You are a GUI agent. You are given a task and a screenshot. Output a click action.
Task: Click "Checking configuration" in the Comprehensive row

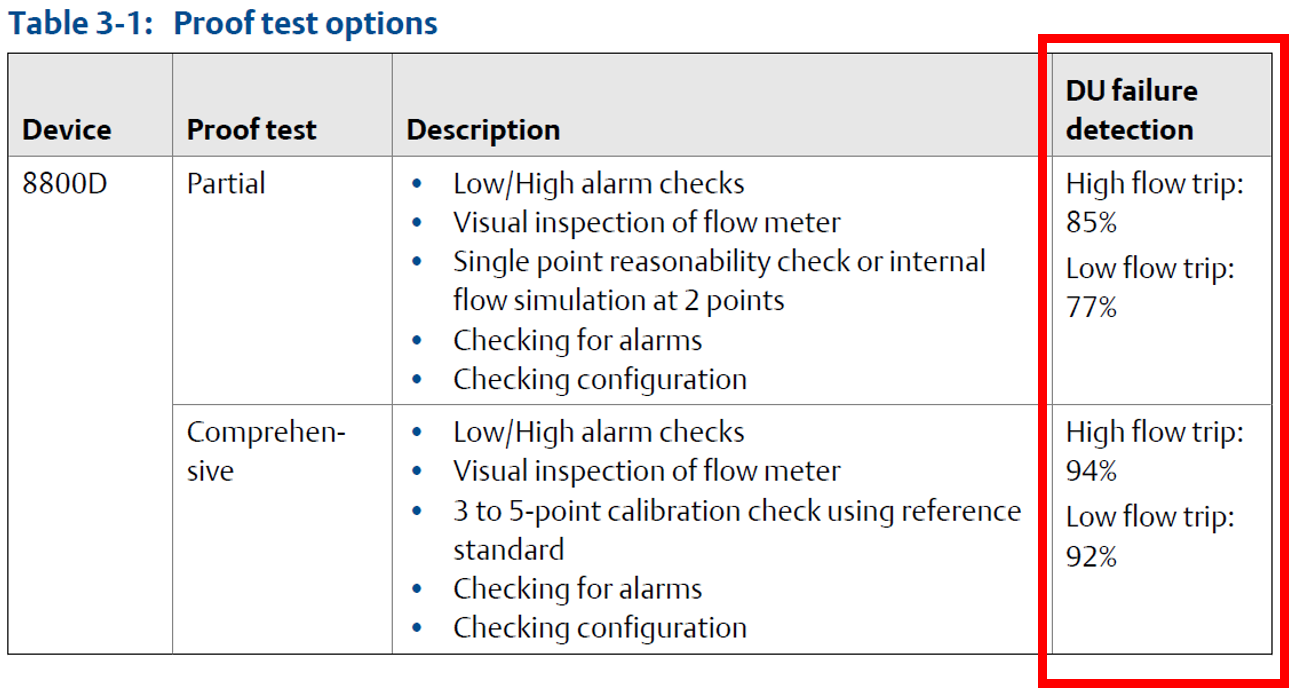point(599,628)
